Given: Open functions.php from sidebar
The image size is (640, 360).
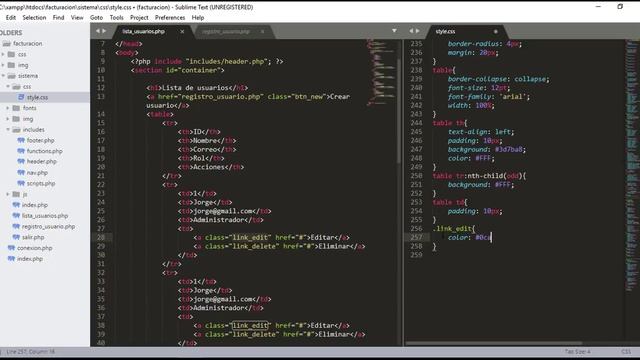Looking at the screenshot, I should pyautogui.click(x=45, y=151).
